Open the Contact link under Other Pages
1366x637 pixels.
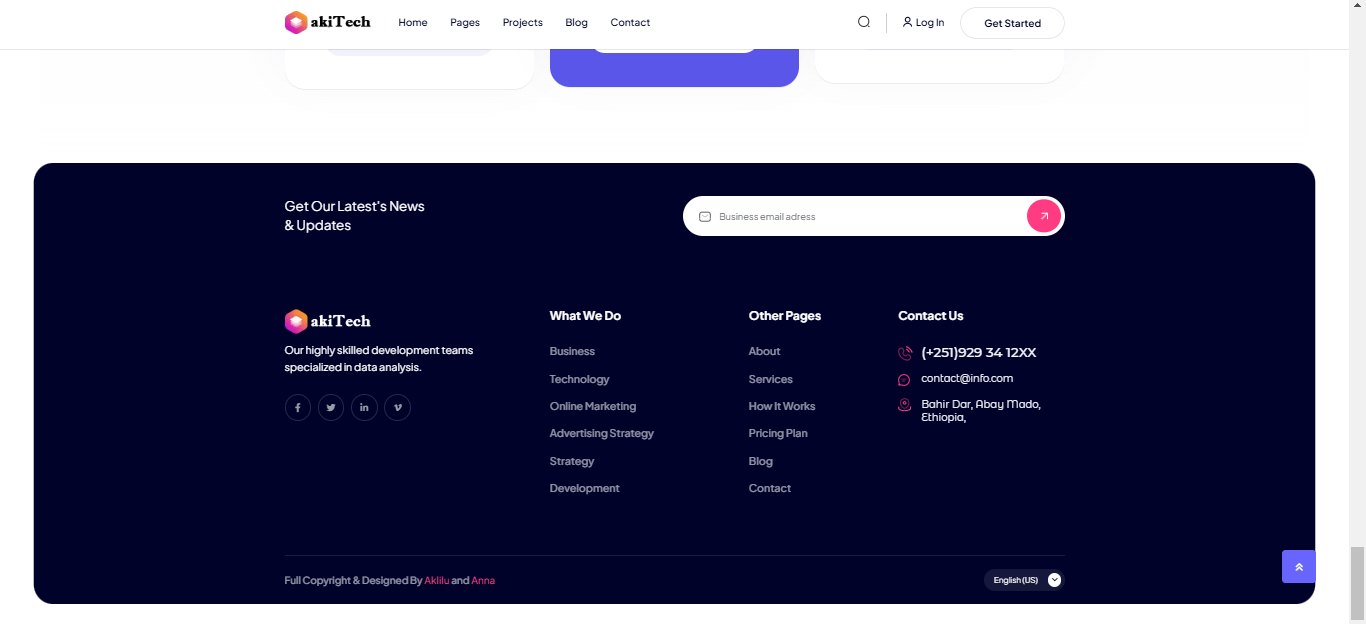pos(770,488)
